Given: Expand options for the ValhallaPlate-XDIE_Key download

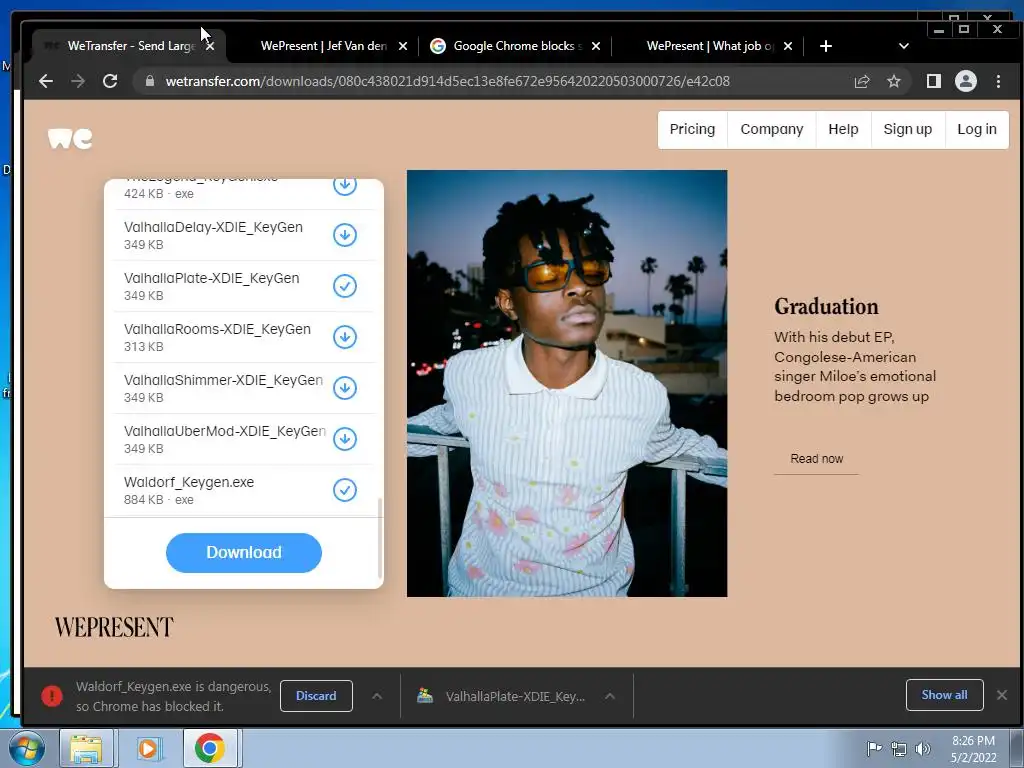Looking at the screenshot, I should (x=609, y=696).
